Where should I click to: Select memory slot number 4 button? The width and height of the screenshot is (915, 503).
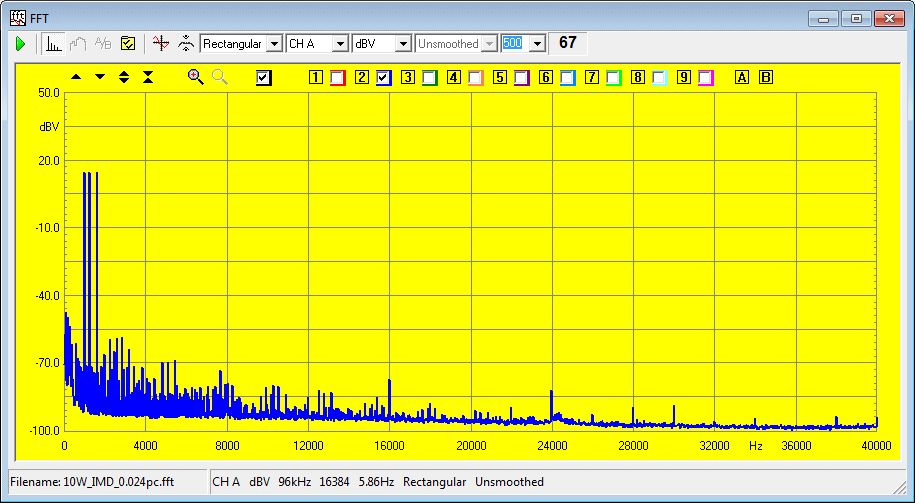pyautogui.click(x=454, y=77)
